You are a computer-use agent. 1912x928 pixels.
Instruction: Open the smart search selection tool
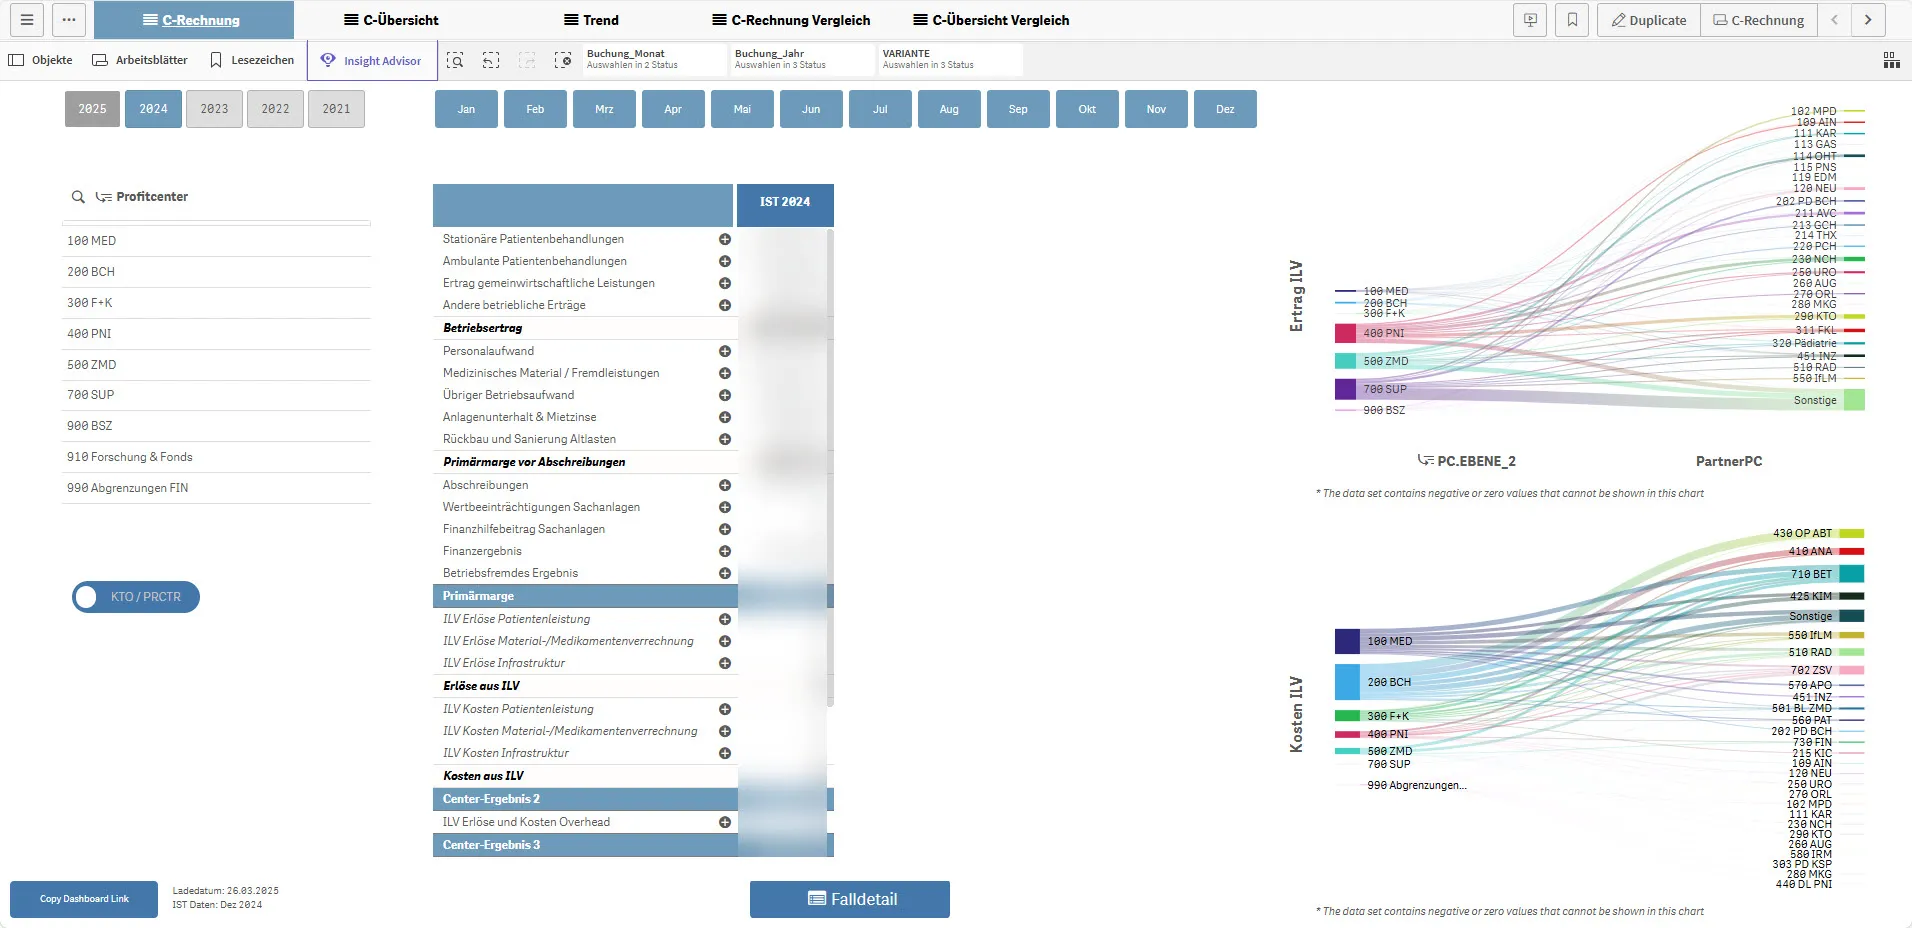point(455,61)
